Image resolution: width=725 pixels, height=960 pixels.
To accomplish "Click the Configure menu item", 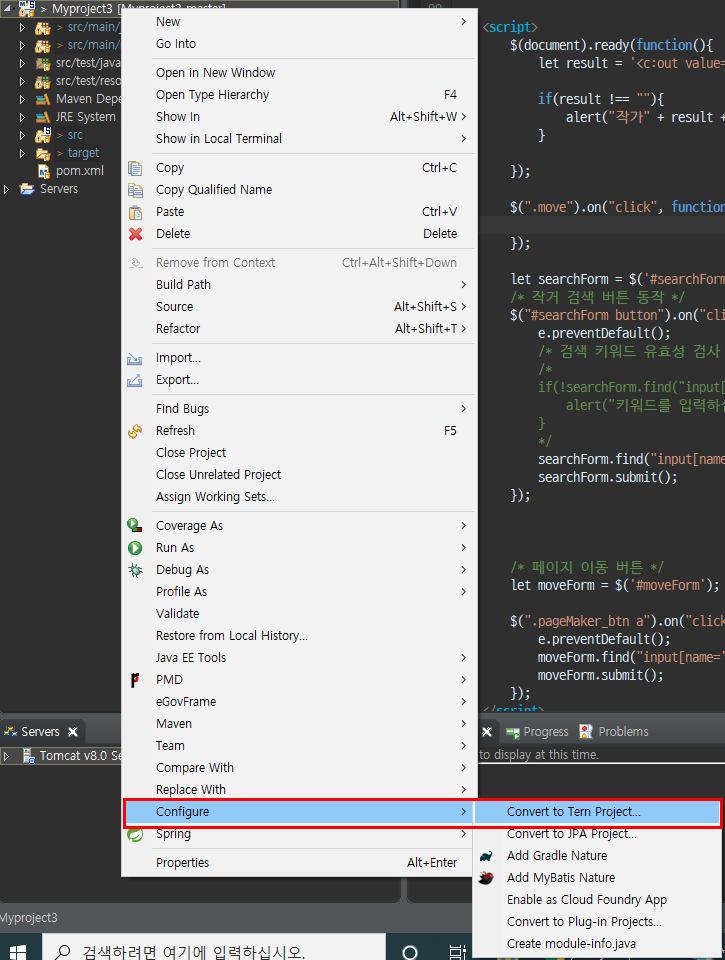I will coord(299,812).
